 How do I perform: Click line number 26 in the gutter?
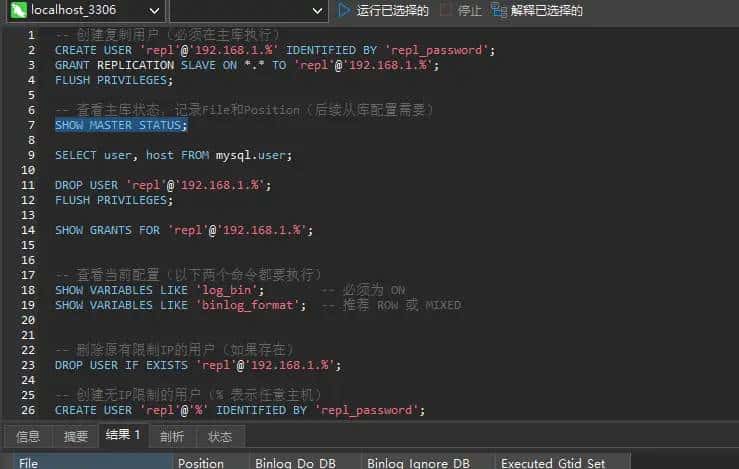click(x=28, y=410)
